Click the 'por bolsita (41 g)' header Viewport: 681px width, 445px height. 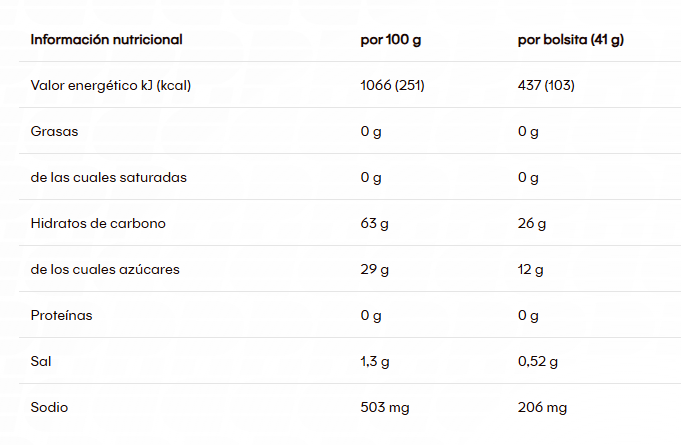(571, 39)
